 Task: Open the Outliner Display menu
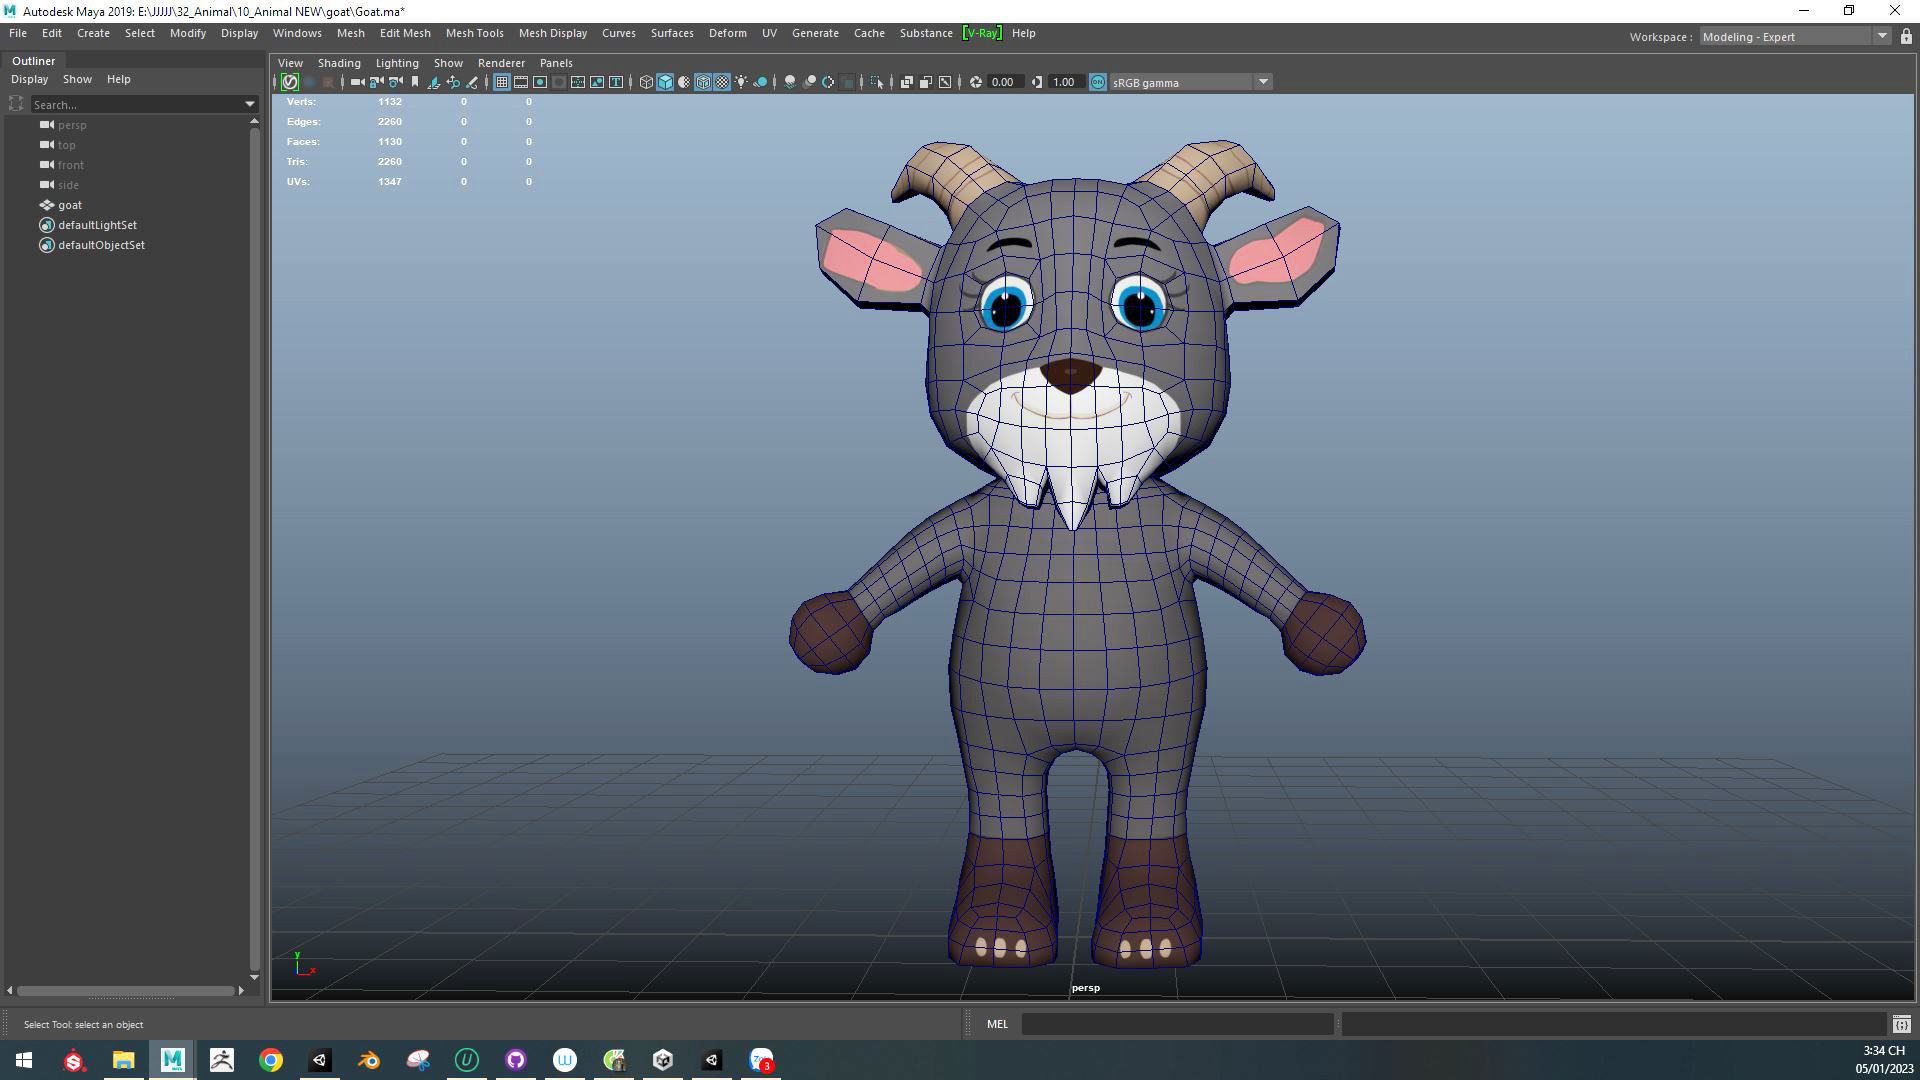(29, 79)
